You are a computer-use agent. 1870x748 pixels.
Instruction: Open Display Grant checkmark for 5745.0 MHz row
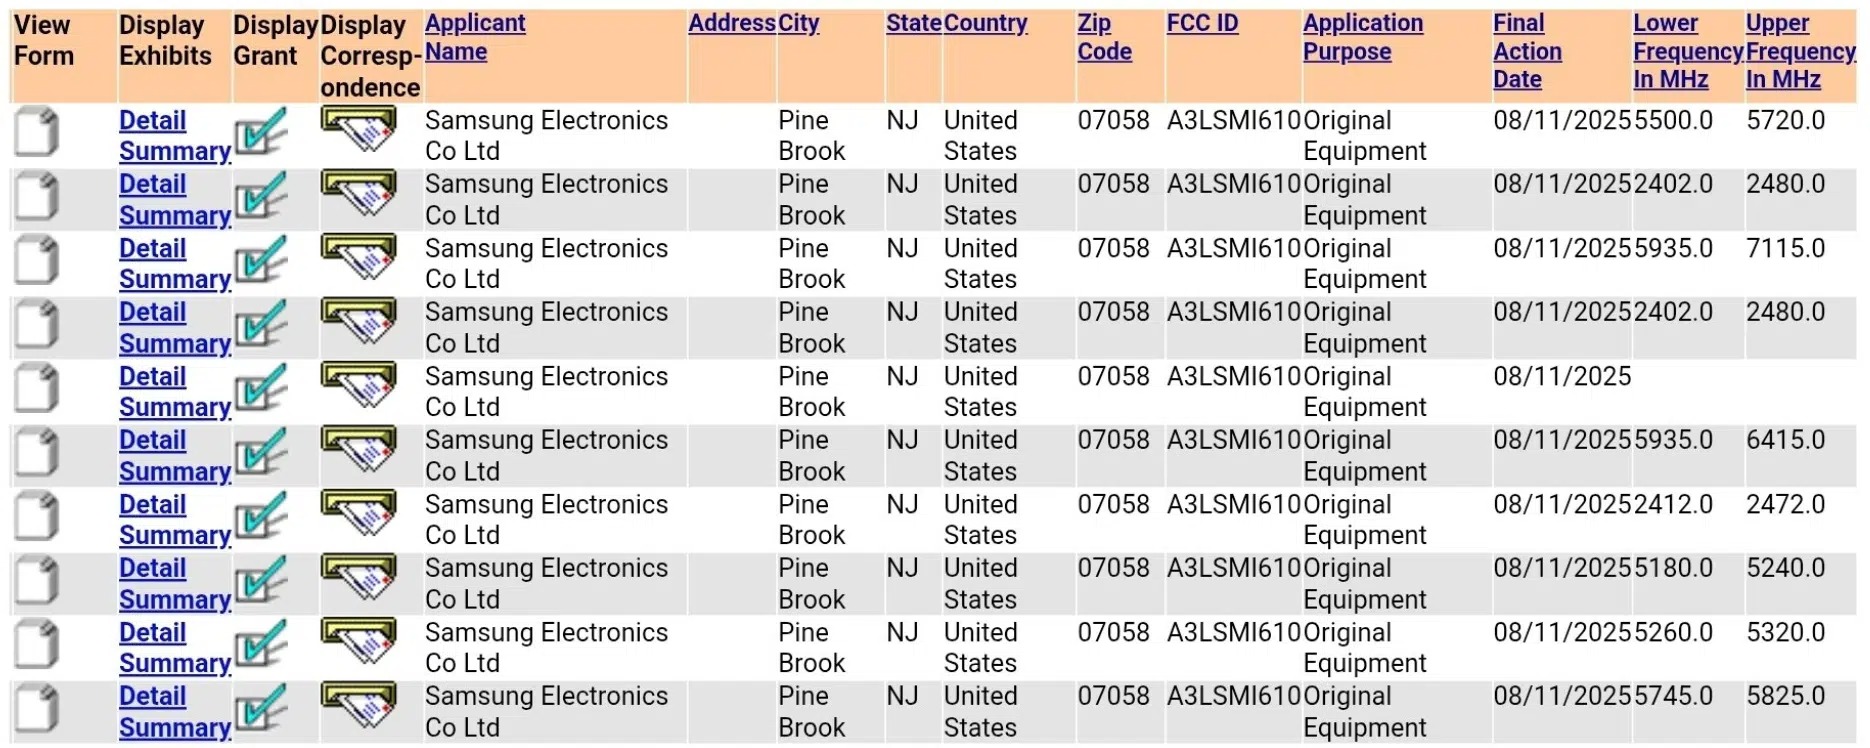[262, 708]
